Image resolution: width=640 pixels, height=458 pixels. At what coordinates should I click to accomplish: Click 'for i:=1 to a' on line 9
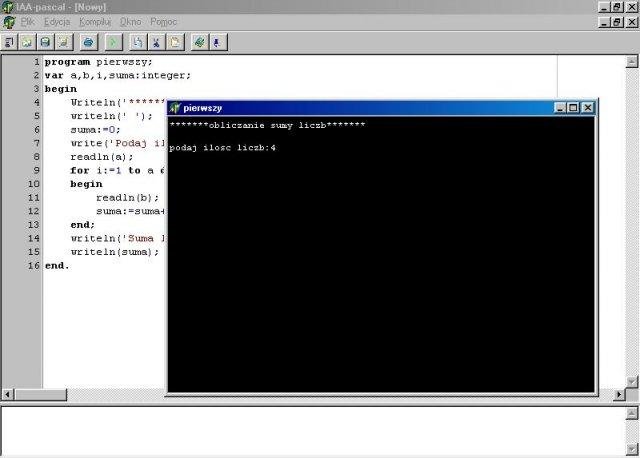[112, 171]
